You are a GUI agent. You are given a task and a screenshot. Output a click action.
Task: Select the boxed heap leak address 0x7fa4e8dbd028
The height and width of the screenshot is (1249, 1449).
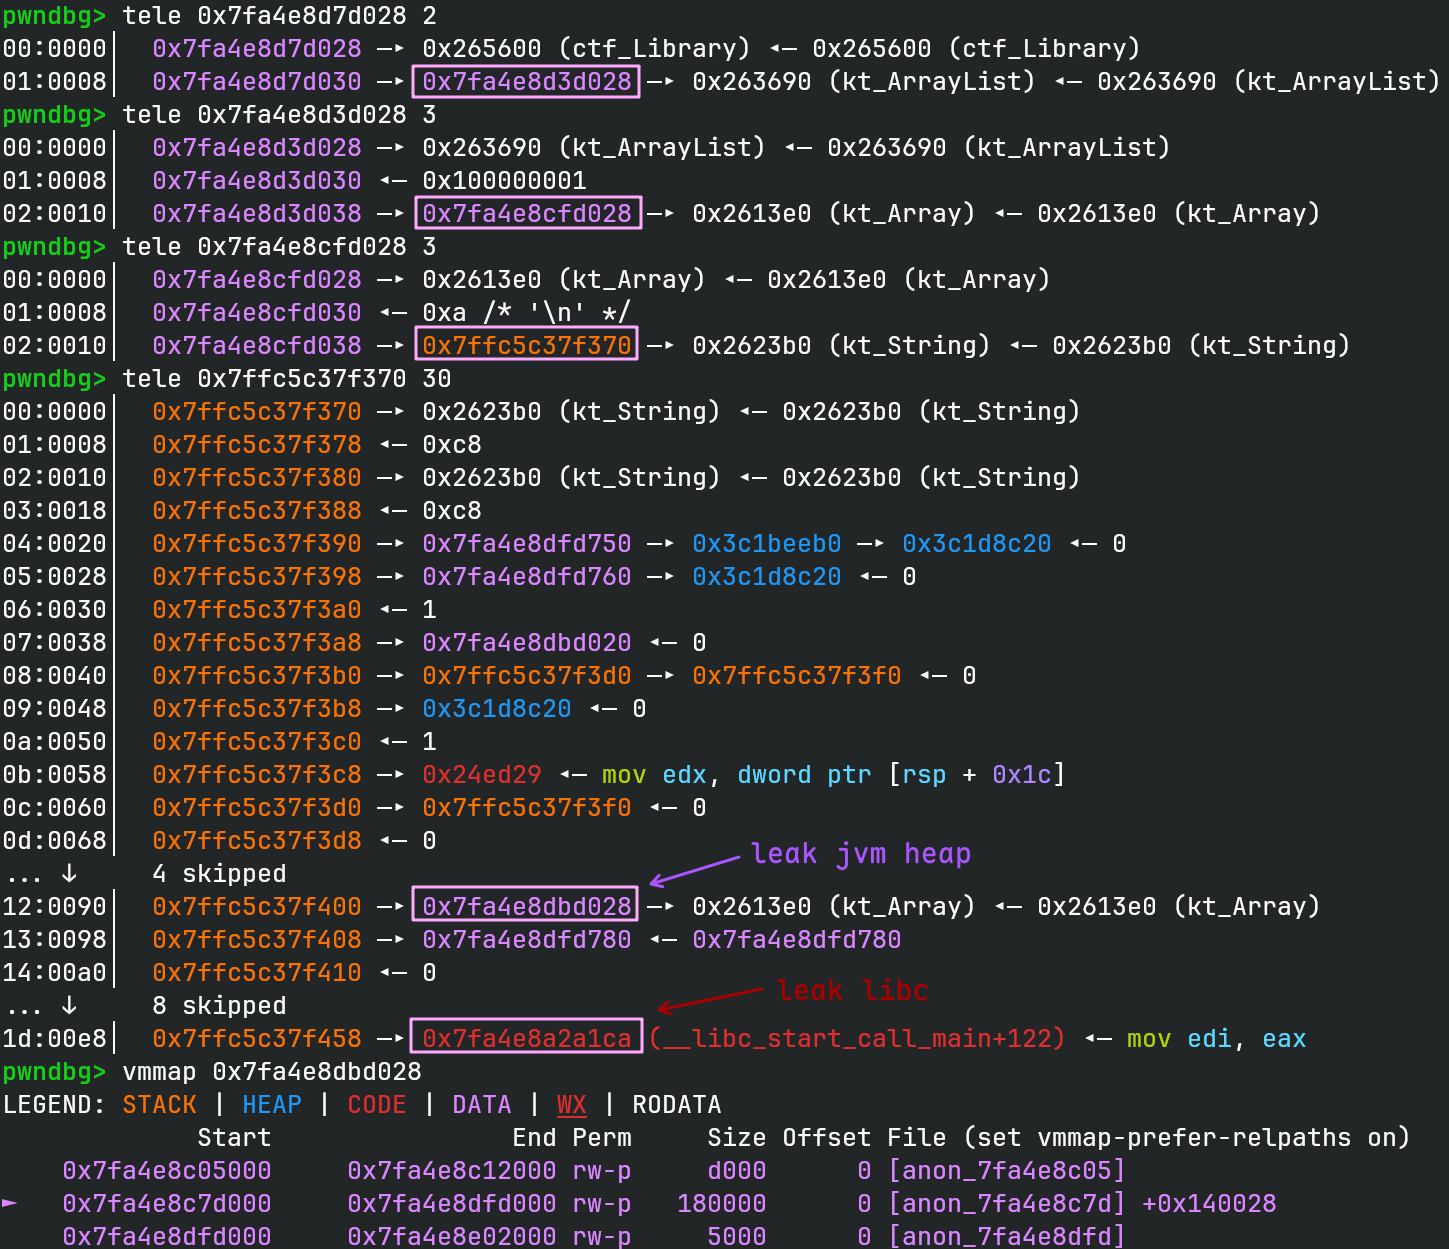pyautogui.click(x=526, y=906)
